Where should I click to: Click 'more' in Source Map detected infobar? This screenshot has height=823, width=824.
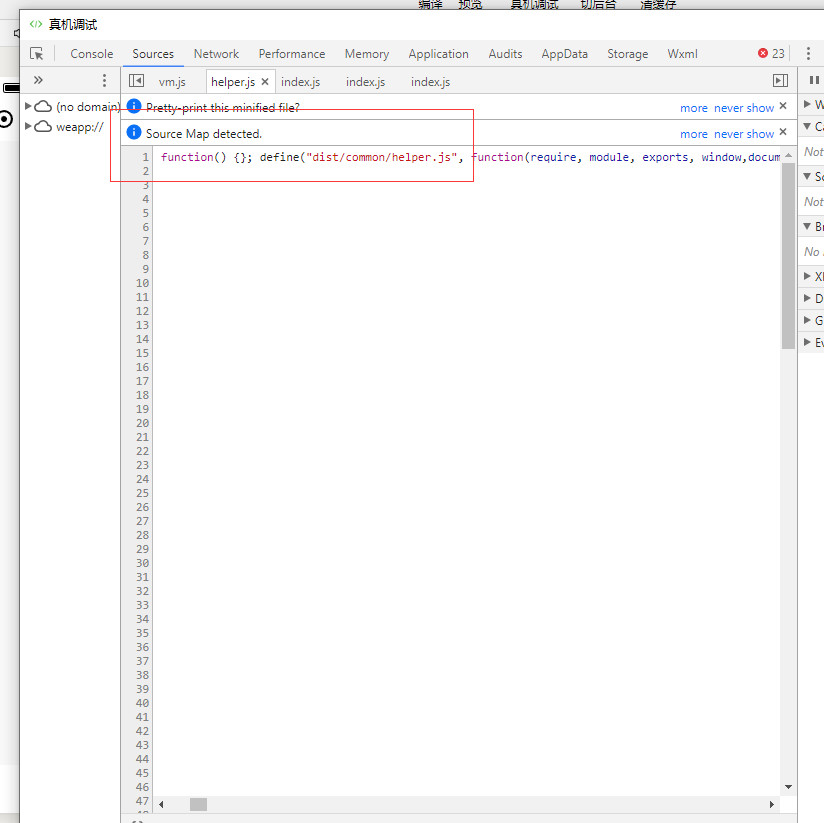tap(694, 134)
